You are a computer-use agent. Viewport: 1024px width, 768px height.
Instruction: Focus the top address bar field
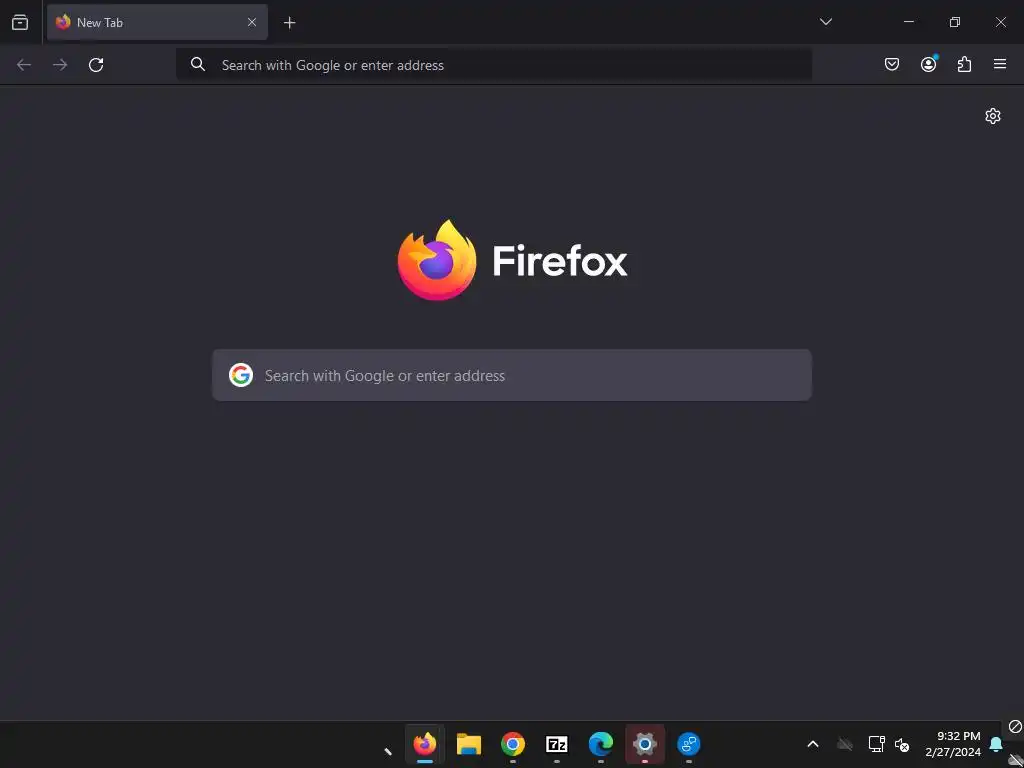[x=494, y=65]
